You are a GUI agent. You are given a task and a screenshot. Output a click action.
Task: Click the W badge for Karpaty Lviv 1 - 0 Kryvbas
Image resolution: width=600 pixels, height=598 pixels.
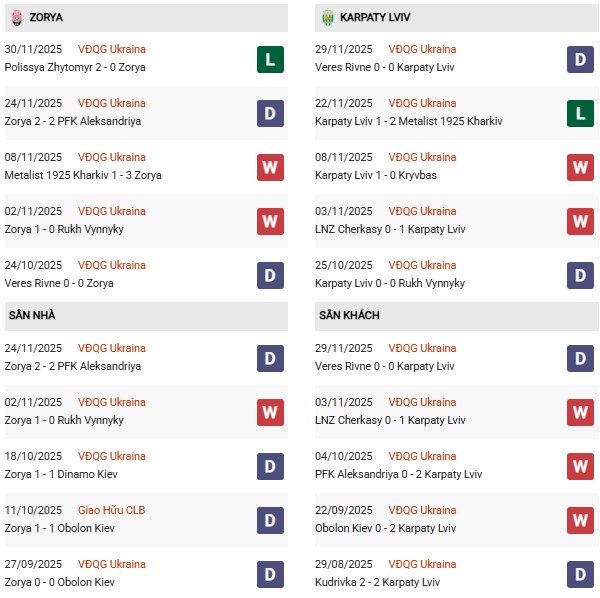coord(581,167)
